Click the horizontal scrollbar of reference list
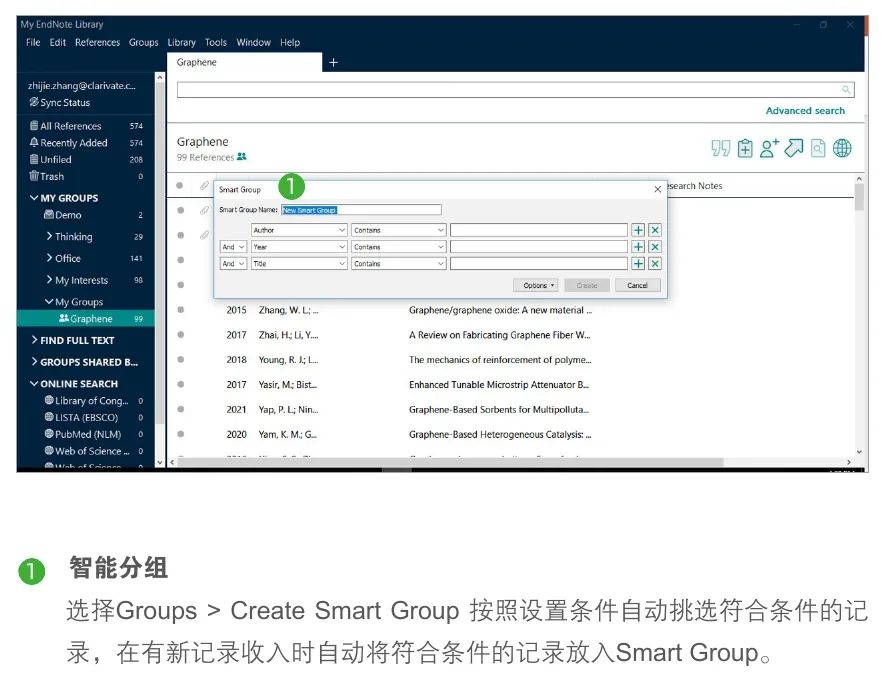The height and width of the screenshot is (689, 887). (x=450, y=462)
